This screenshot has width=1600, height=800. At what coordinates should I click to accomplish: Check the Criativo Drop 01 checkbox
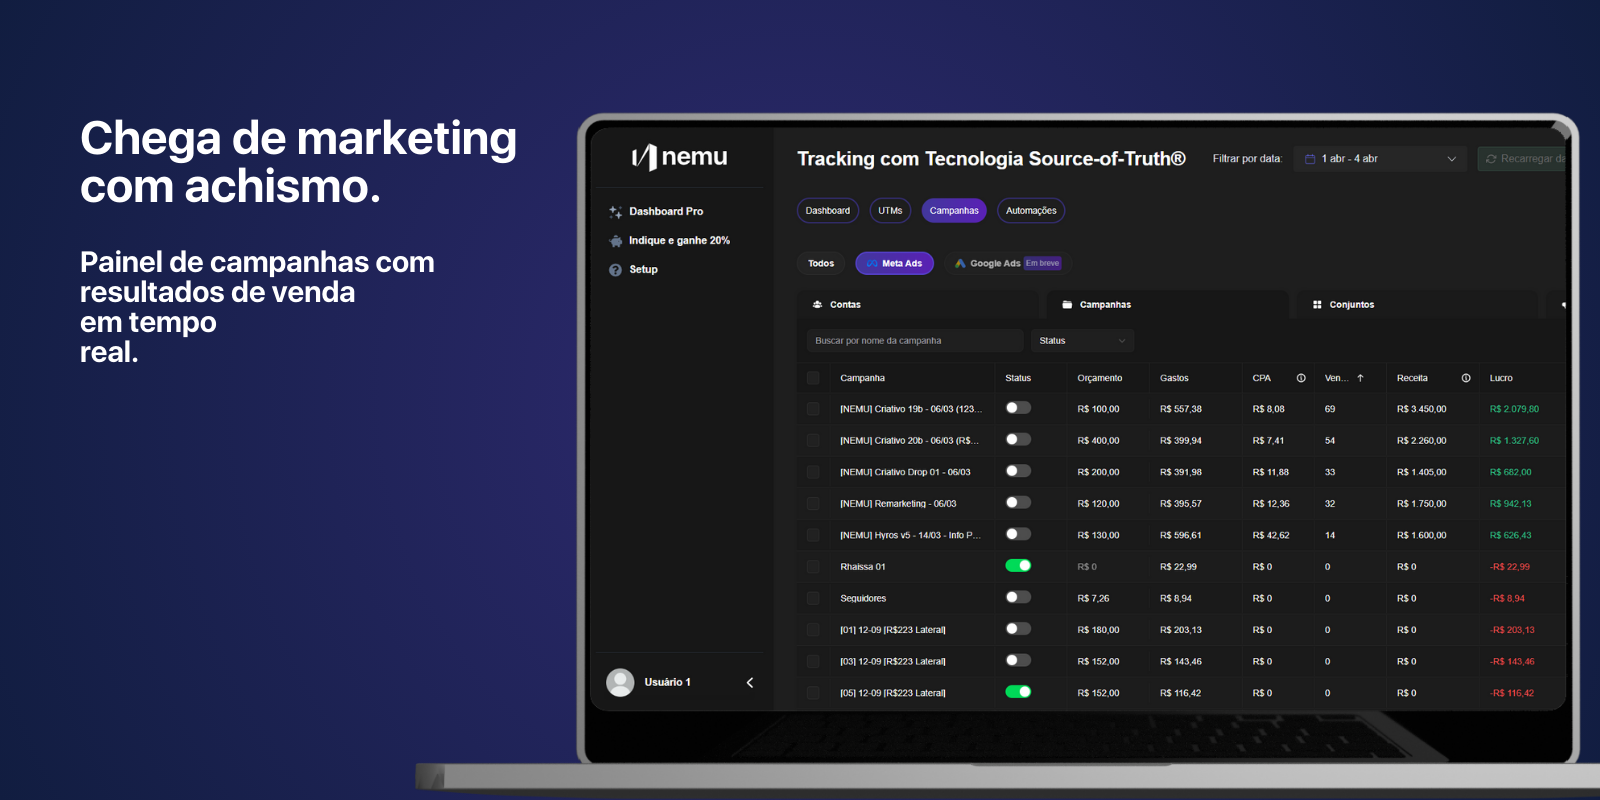pyautogui.click(x=813, y=472)
